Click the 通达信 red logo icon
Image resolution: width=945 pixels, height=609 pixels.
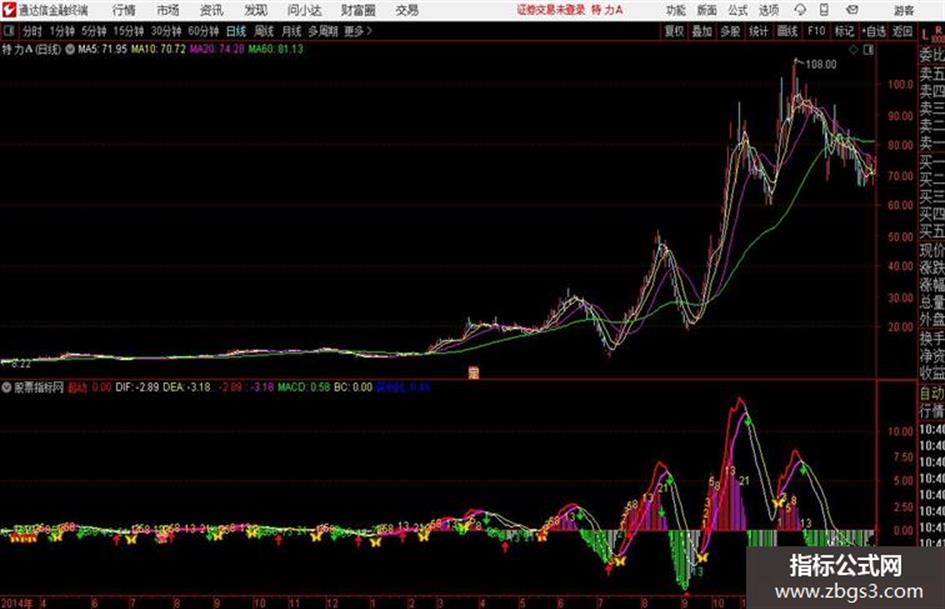tap(8, 10)
